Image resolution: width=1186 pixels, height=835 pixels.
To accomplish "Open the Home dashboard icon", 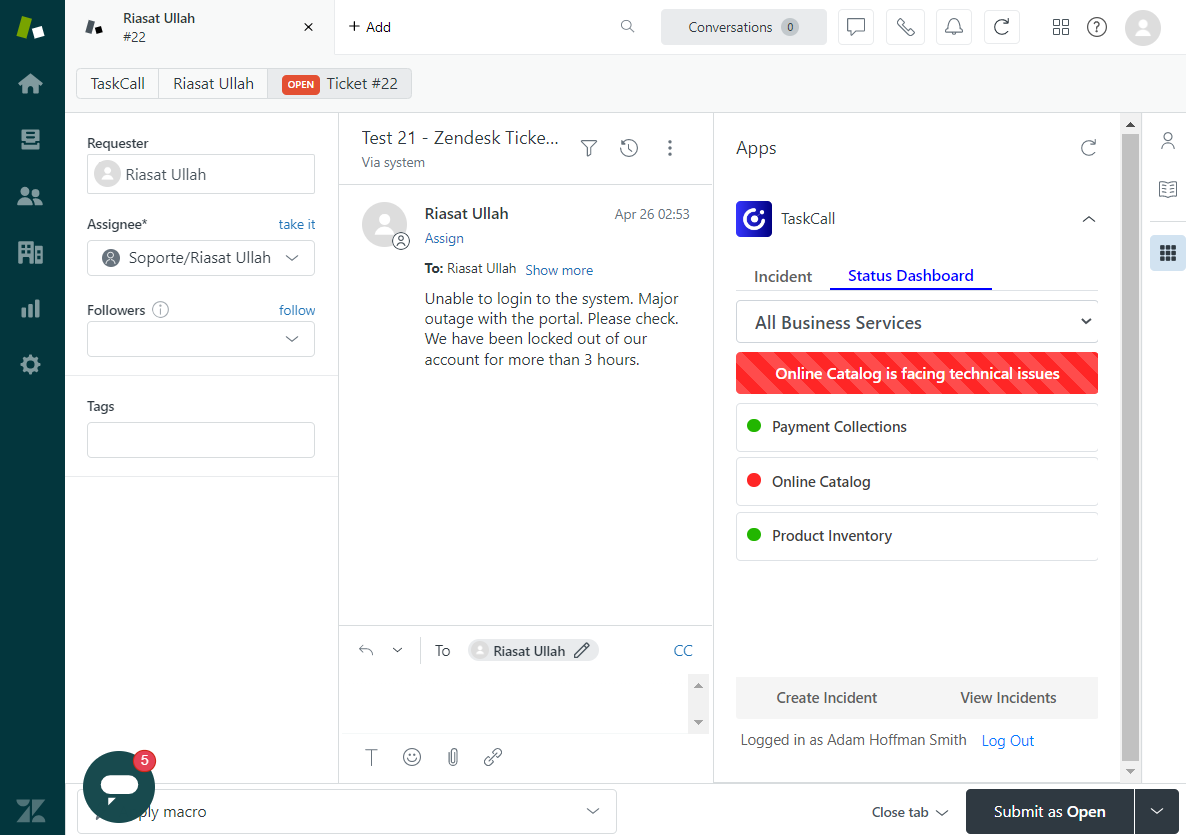I will [x=30, y=83].
